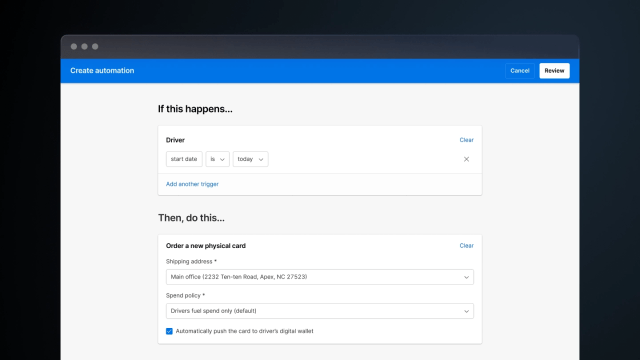This screenshot has width=640, height=360.
Task: Open the 'today' value dropdown
Action: [x=251, y=159]
